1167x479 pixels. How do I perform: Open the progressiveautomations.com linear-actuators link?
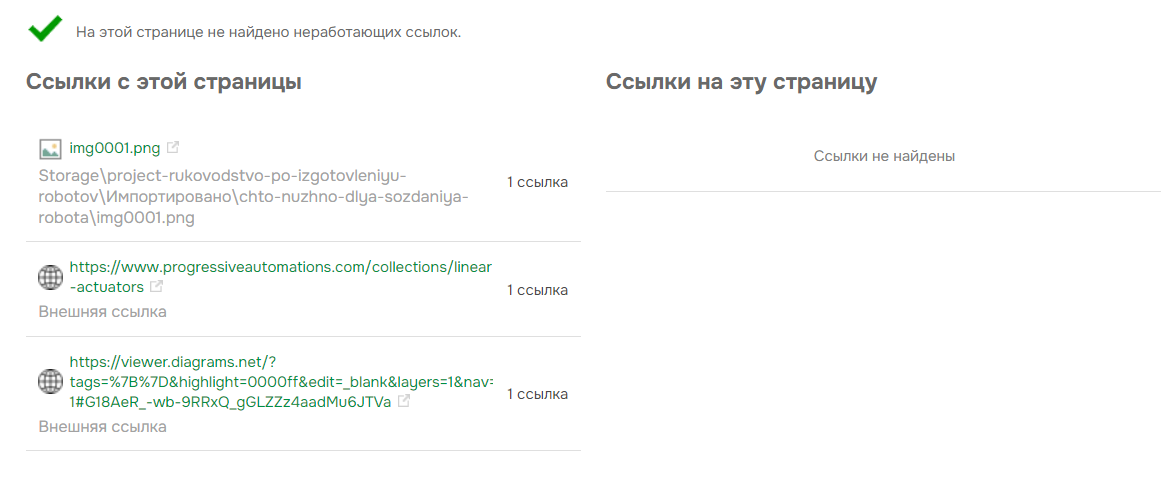click(x=281, y=276)
